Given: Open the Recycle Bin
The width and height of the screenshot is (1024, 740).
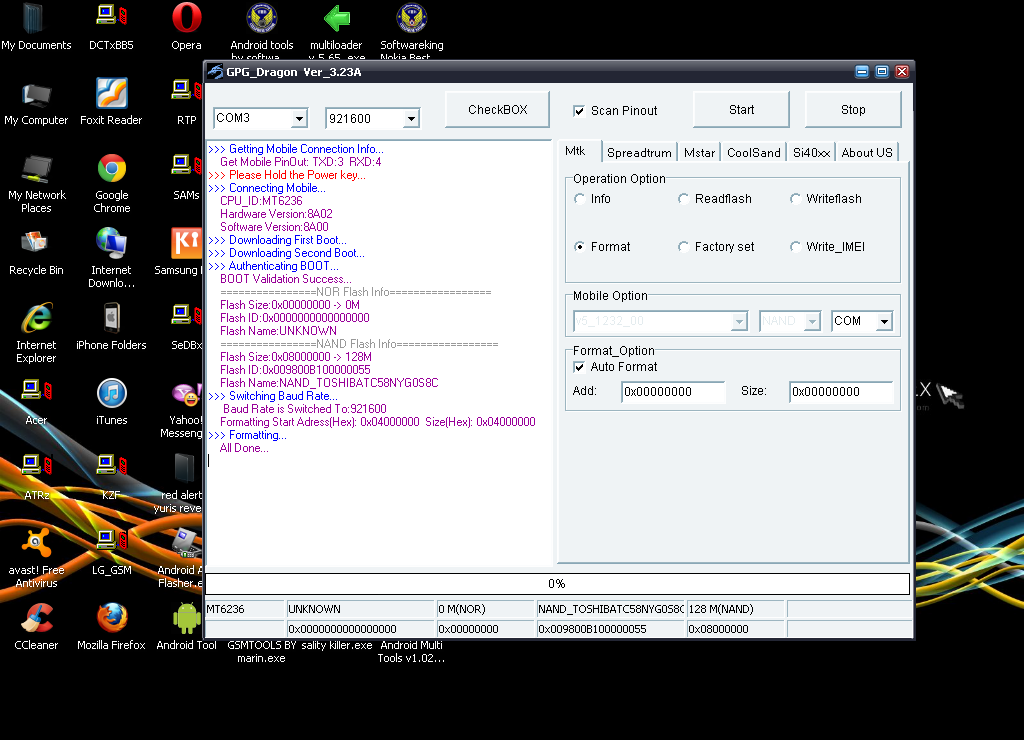Looking at the screenshot, I should [x=37, y=244].
